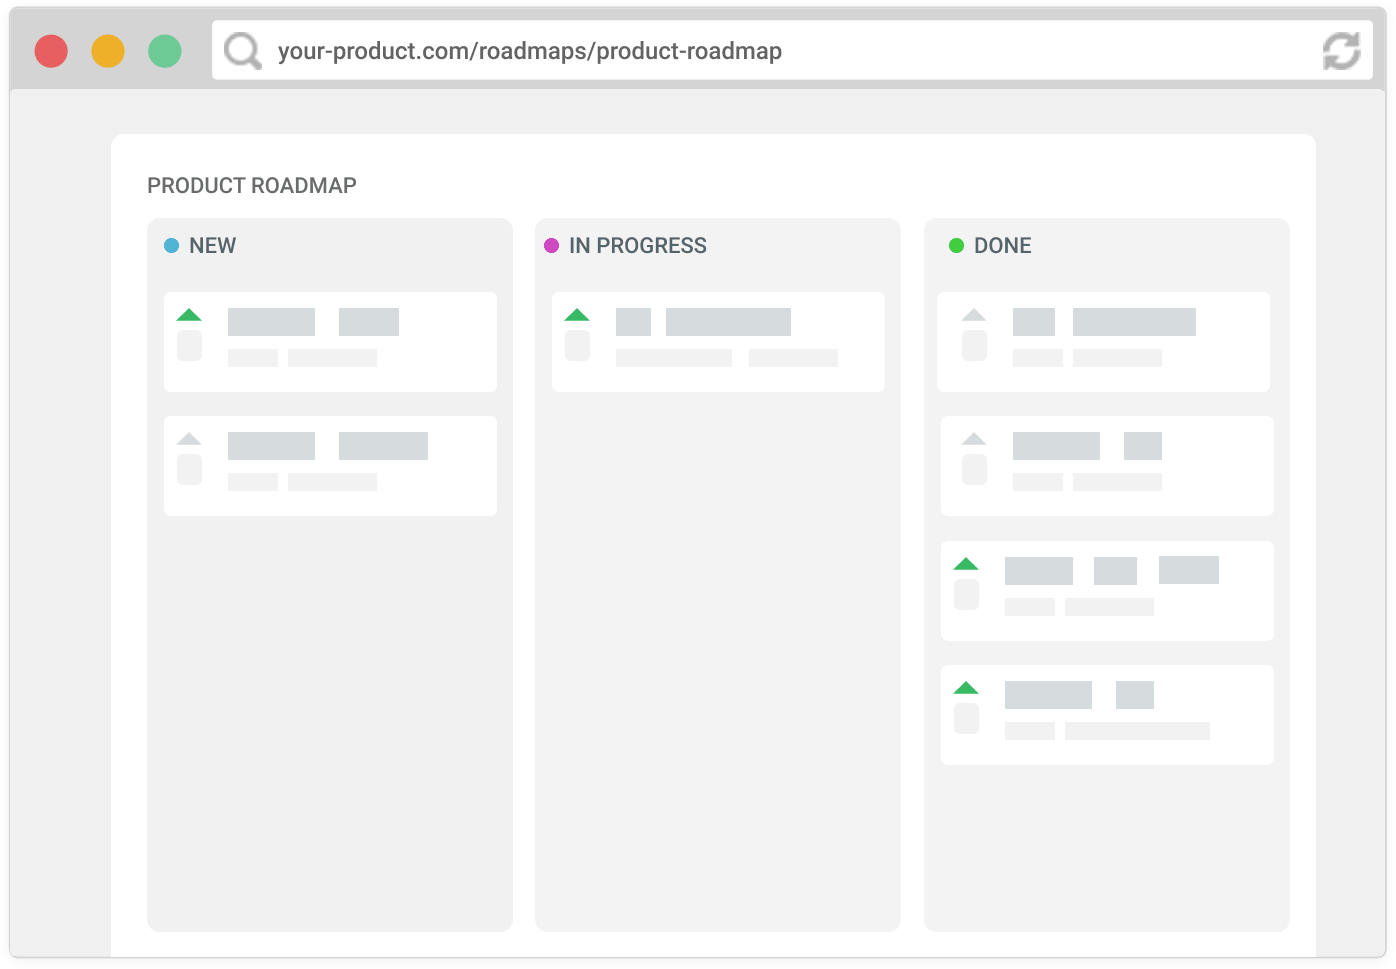
Task: Click the NEW column heading
Action: coord(213,246)
